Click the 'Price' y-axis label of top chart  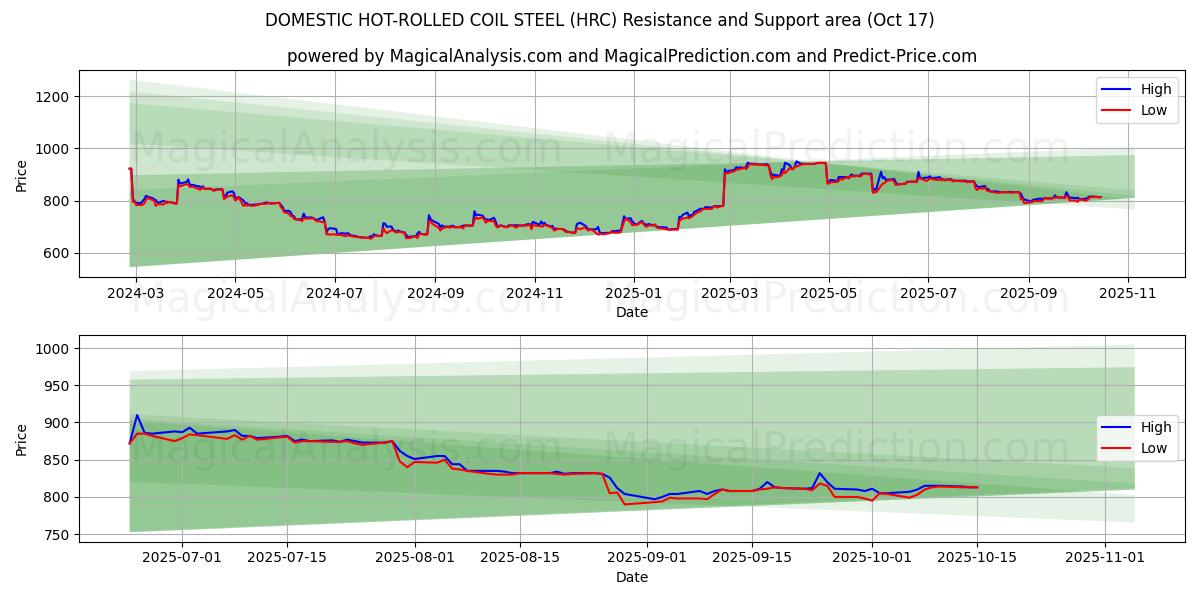pyautogui.click(x=22, y=175)
